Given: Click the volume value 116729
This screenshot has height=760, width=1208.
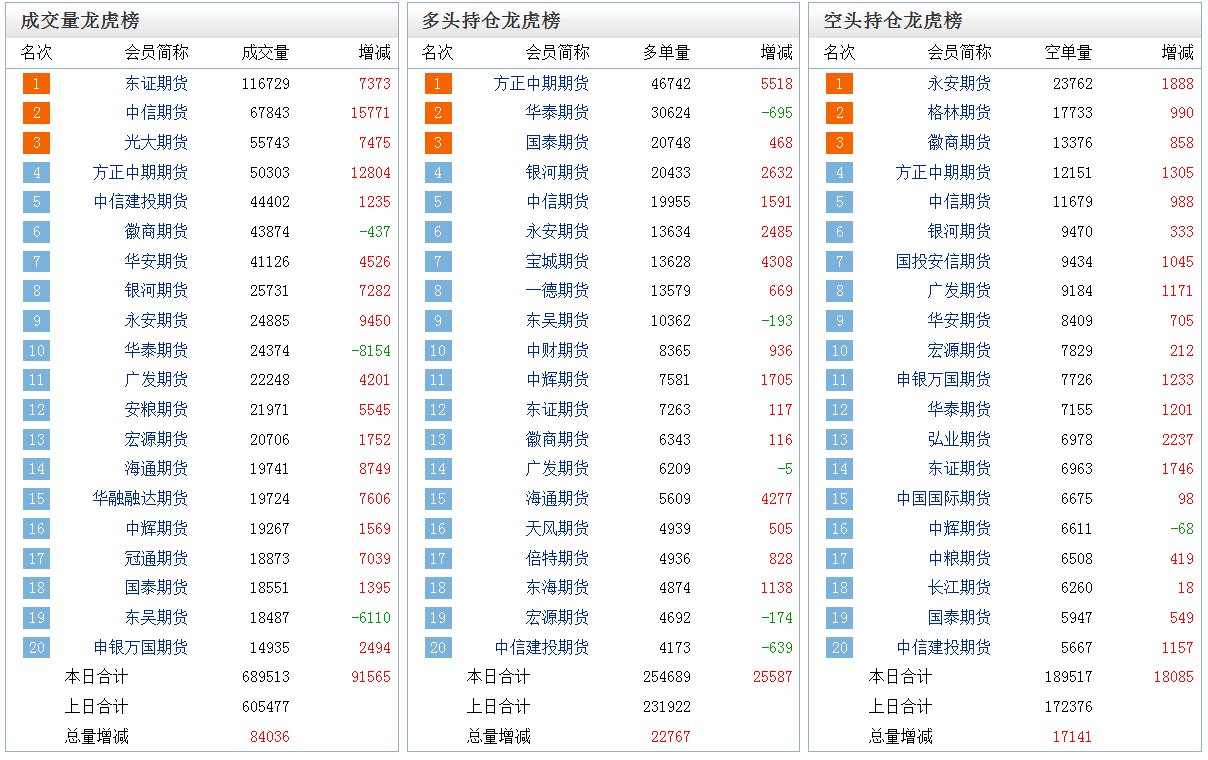Looking at the screenshot, I should click(x=266, y=84).
